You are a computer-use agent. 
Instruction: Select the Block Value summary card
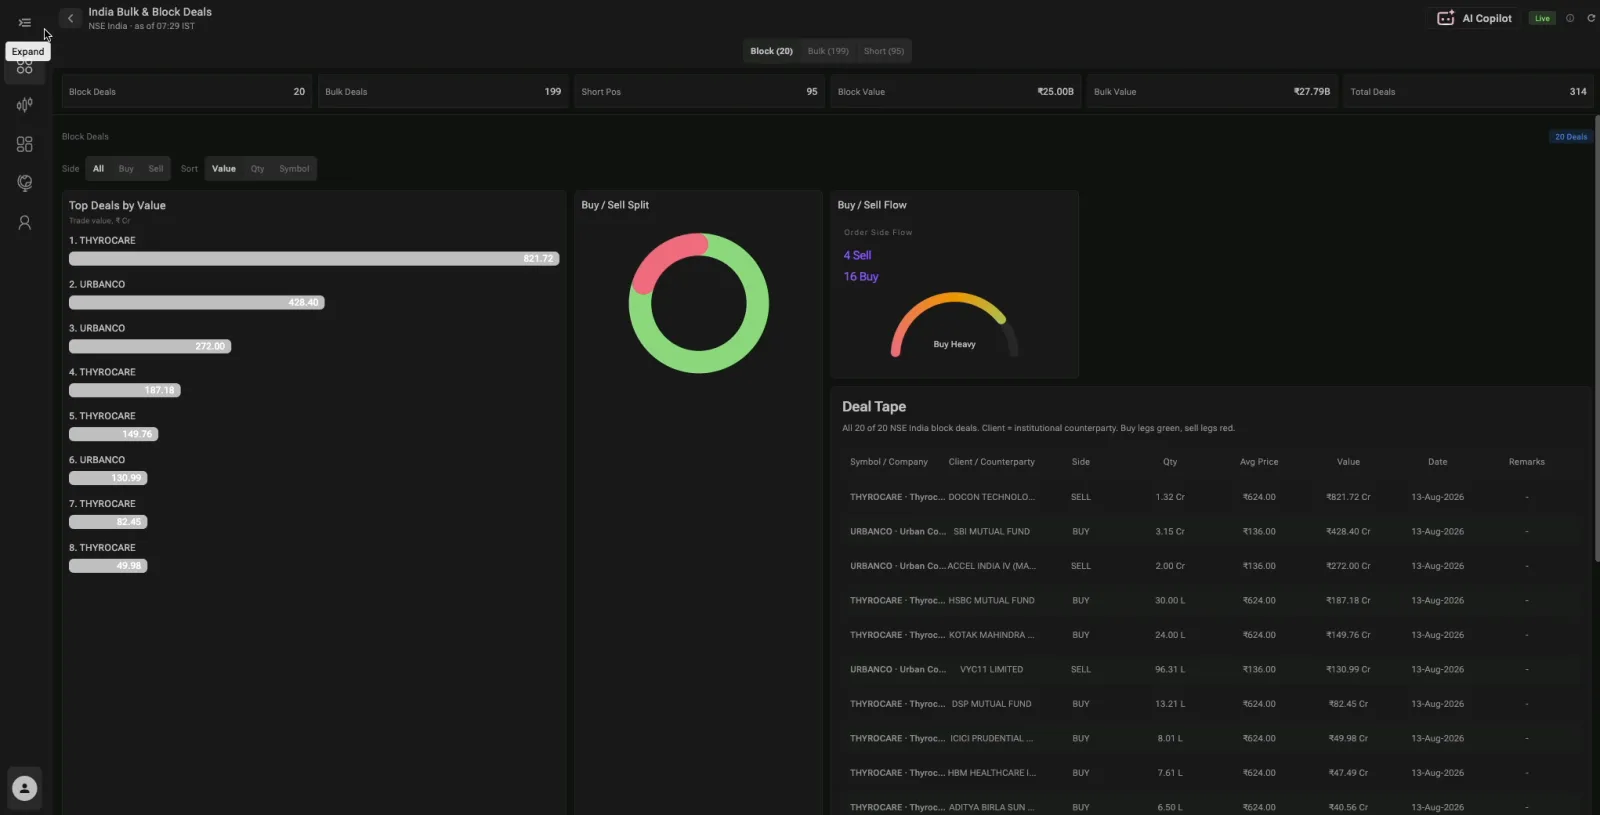(x=955, y=91)
